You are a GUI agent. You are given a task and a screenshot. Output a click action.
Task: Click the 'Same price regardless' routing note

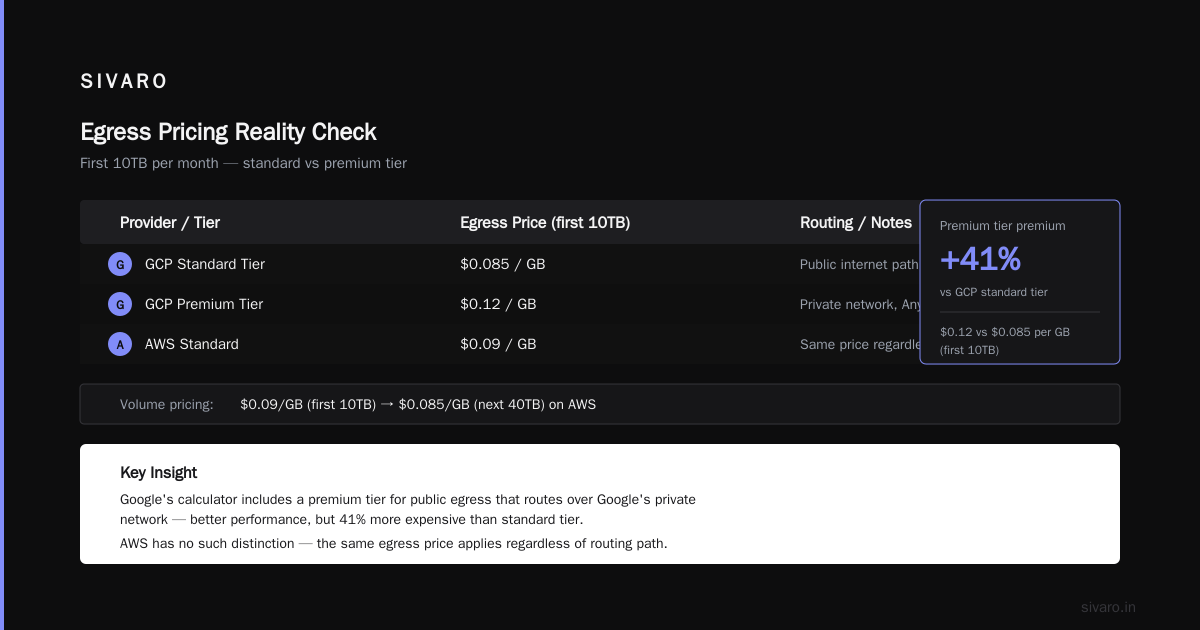click(x=859, y=345)
